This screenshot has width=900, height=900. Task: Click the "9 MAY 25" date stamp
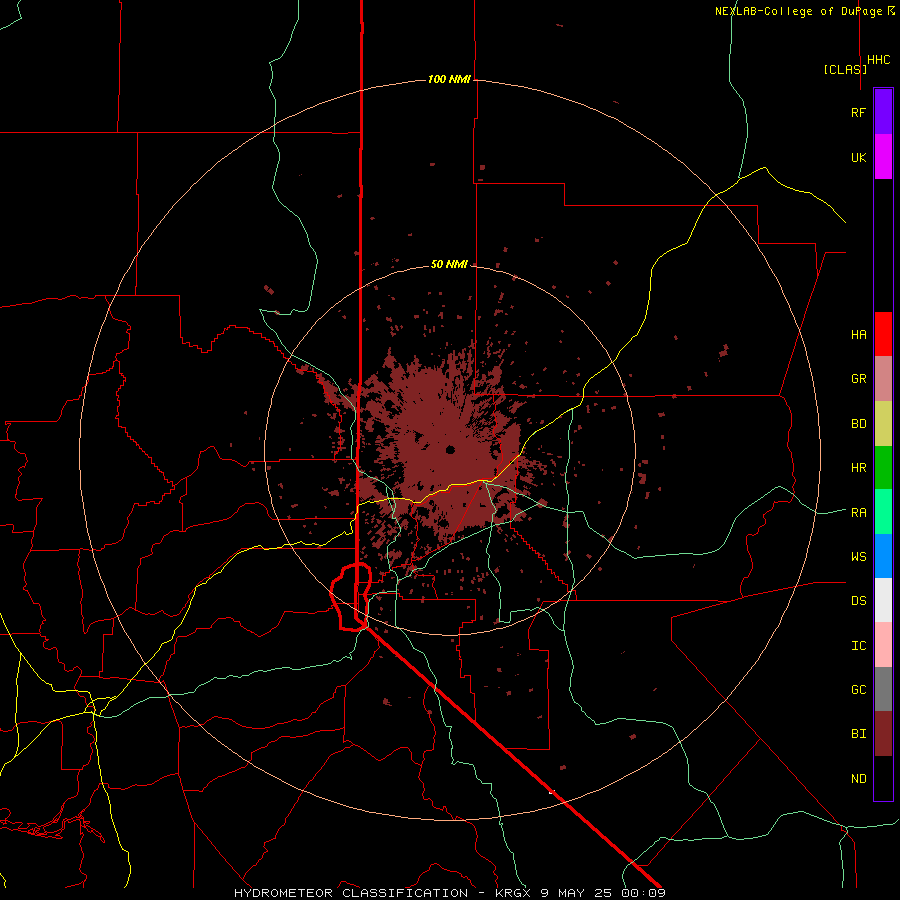pyautogui.click(x=579, y=893)
